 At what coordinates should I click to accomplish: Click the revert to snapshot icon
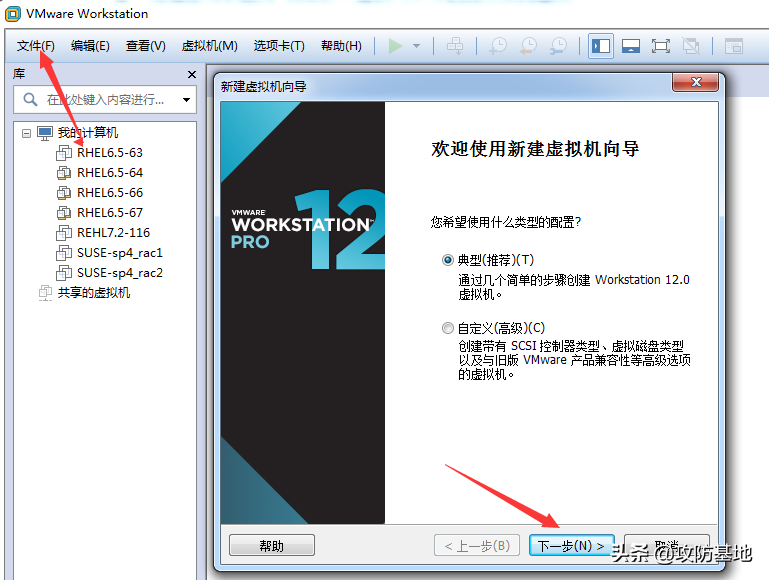(x=527, y=46)
